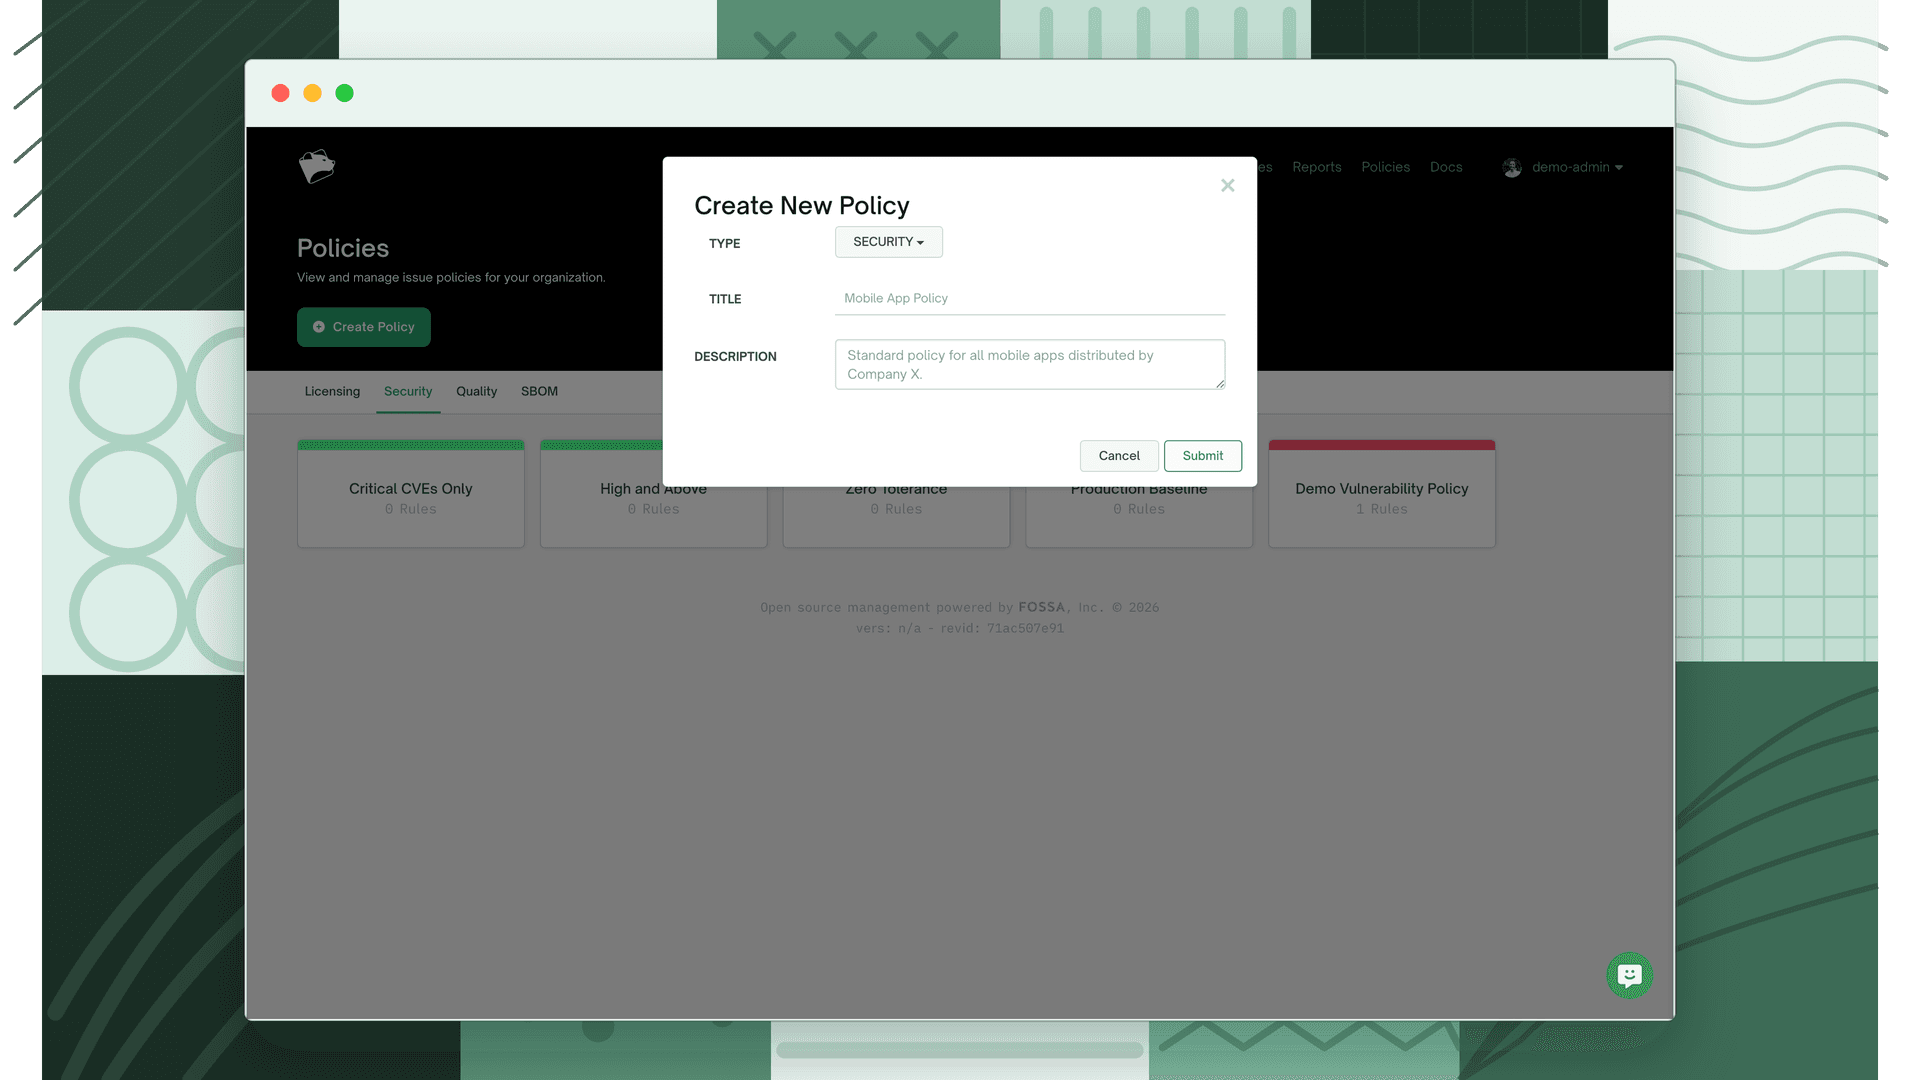Viewport: 1920px width, 1080px height.
Task: Click the green window maximize button
Action: point(344,93)
